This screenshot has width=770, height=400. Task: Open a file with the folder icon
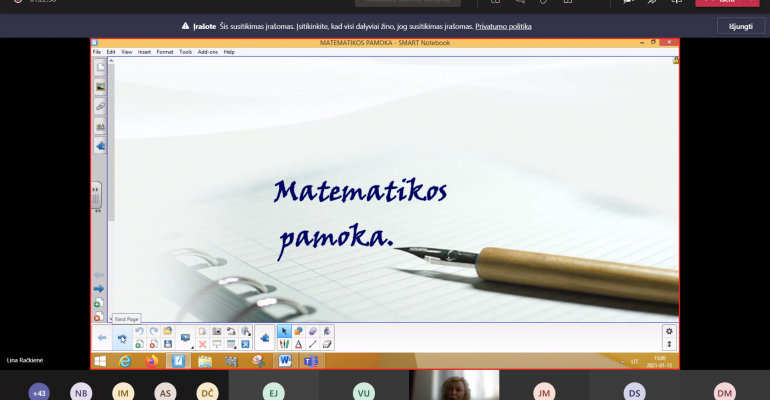pyautogui.click(x=168, y=331)
